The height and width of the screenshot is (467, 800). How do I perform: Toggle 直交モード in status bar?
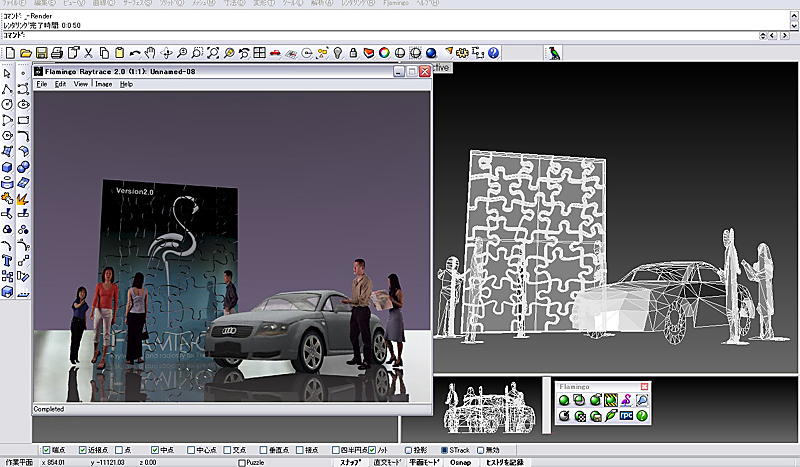pos(387,462)
